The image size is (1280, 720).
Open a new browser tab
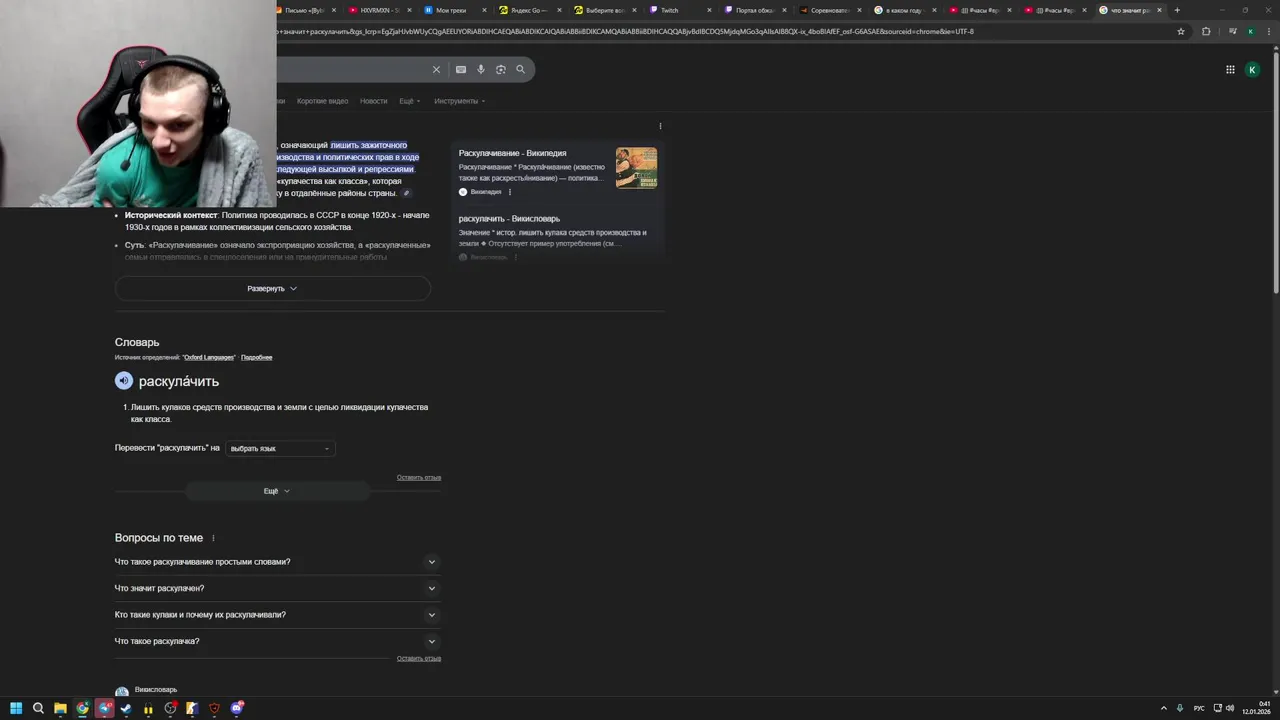point(1177,10)
